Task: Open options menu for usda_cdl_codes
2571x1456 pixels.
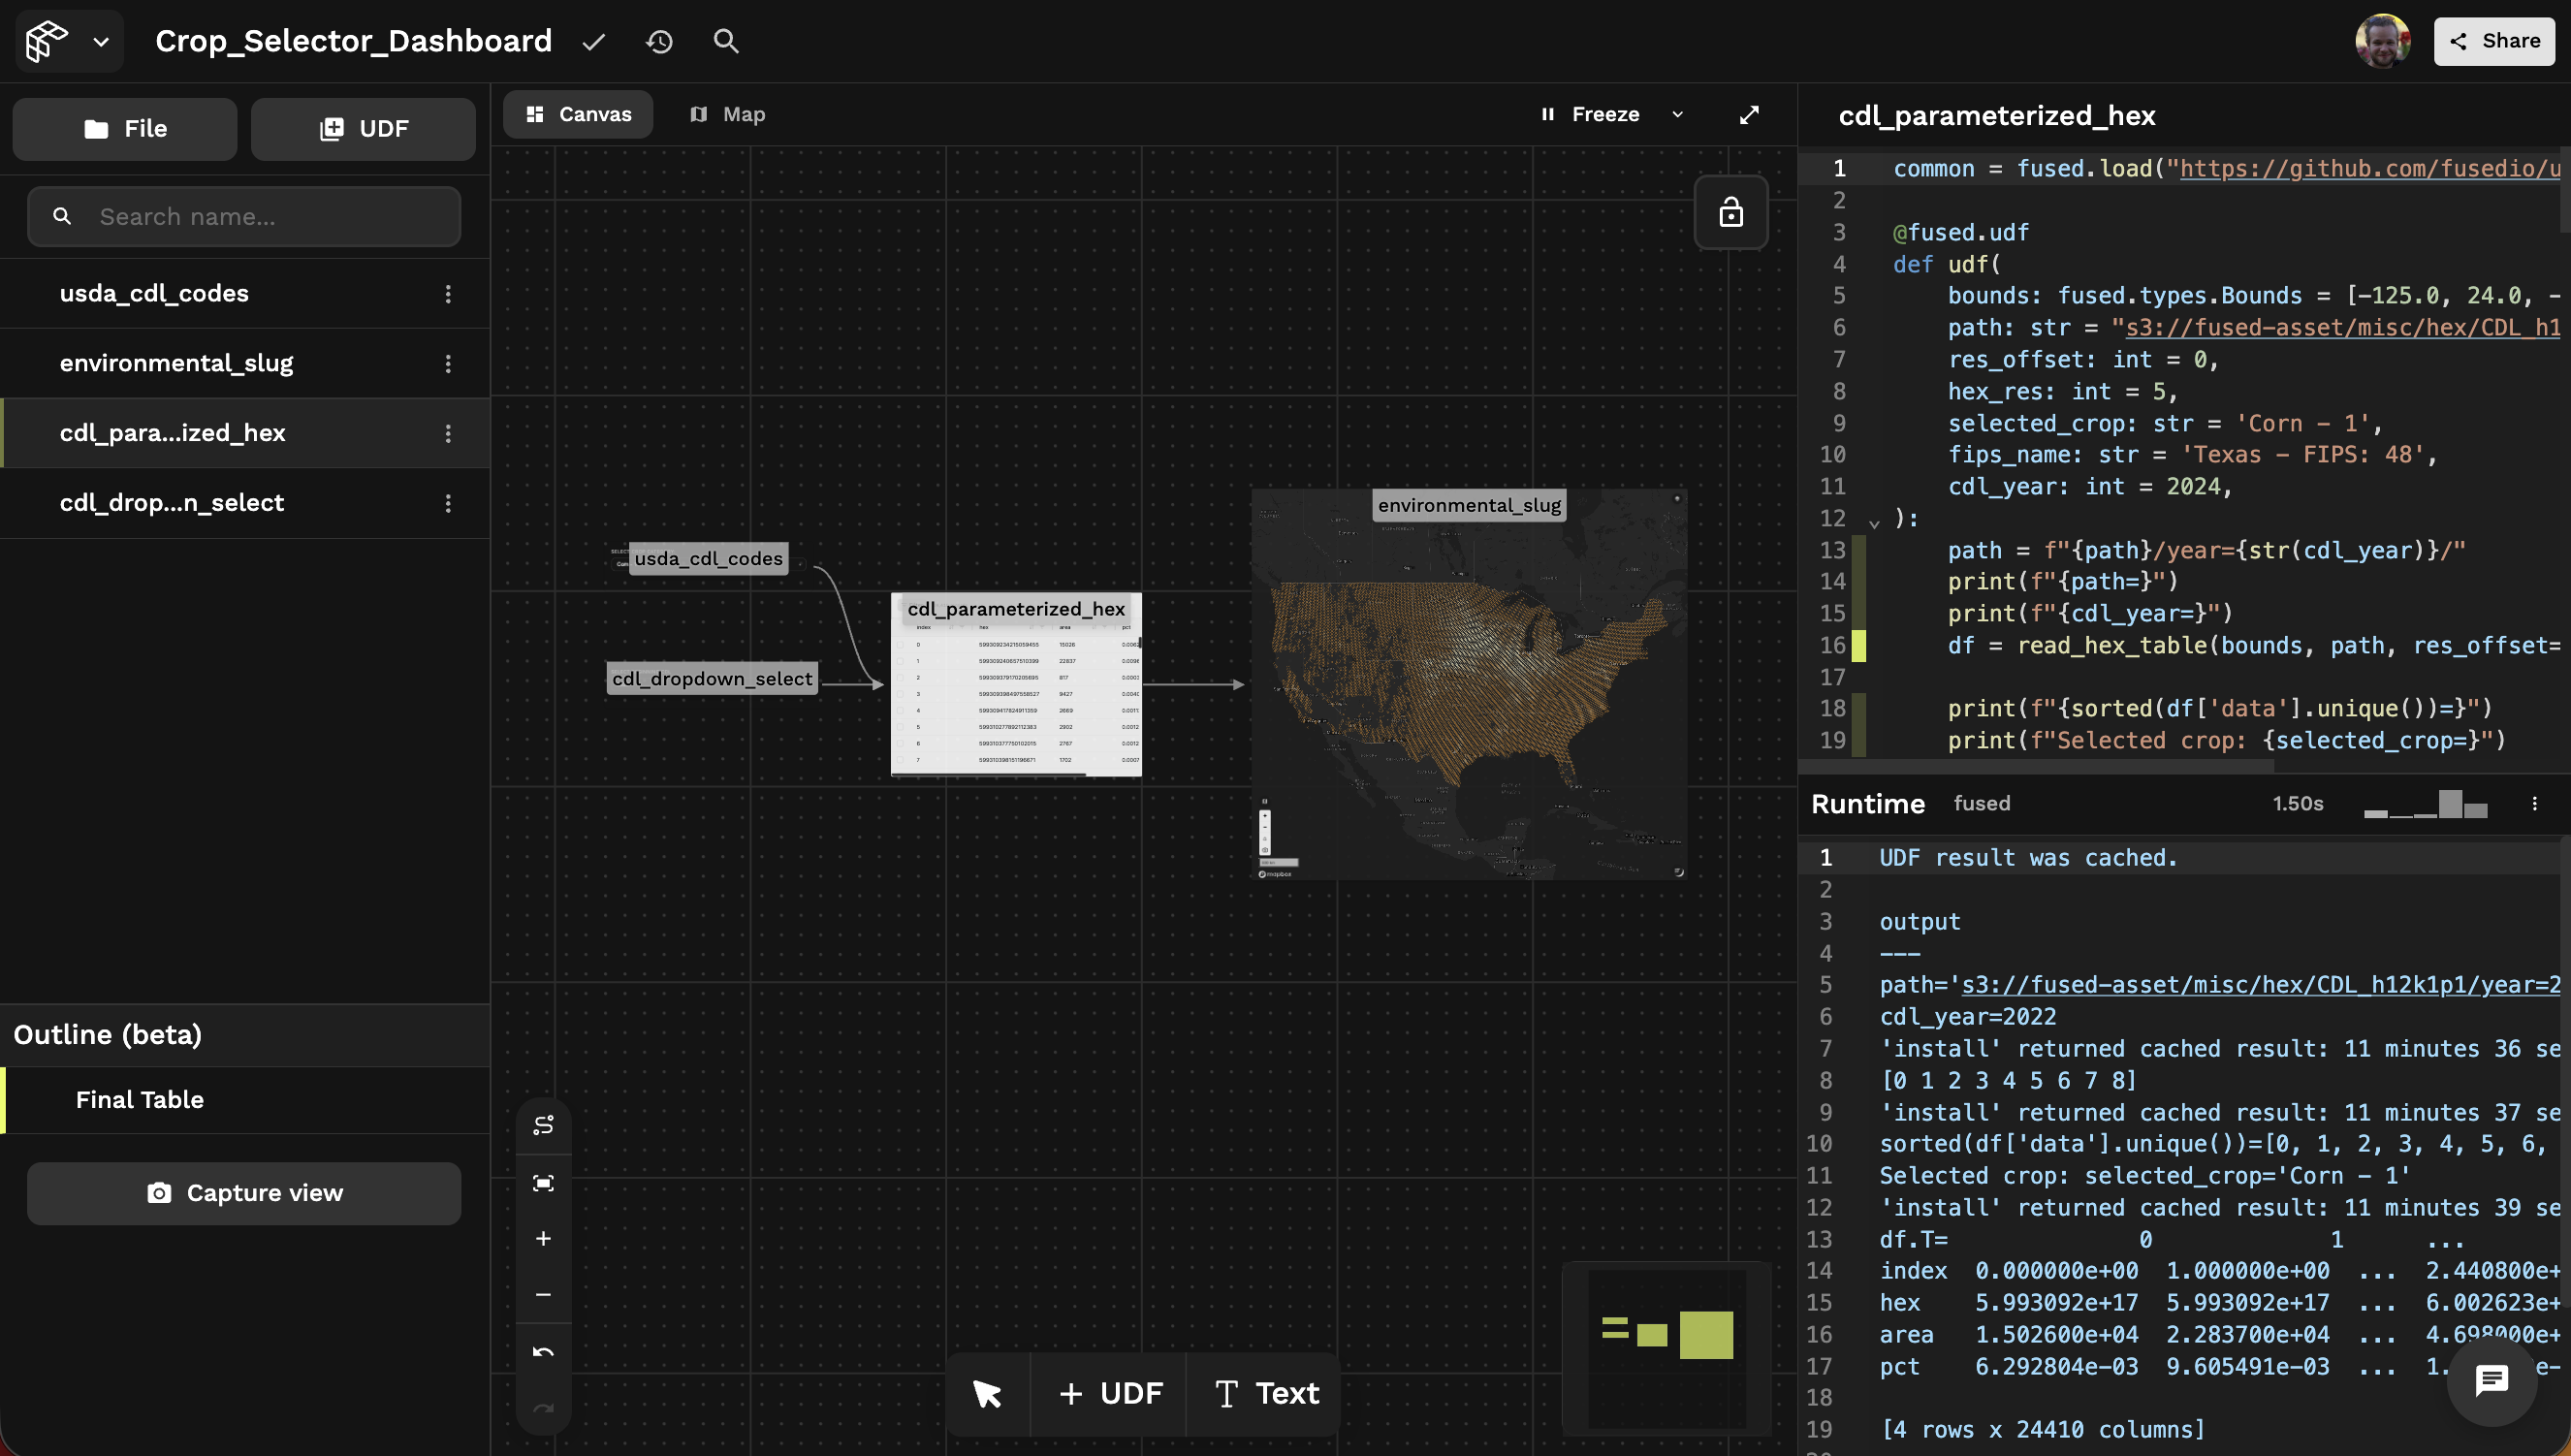Action: pos(448,294)
